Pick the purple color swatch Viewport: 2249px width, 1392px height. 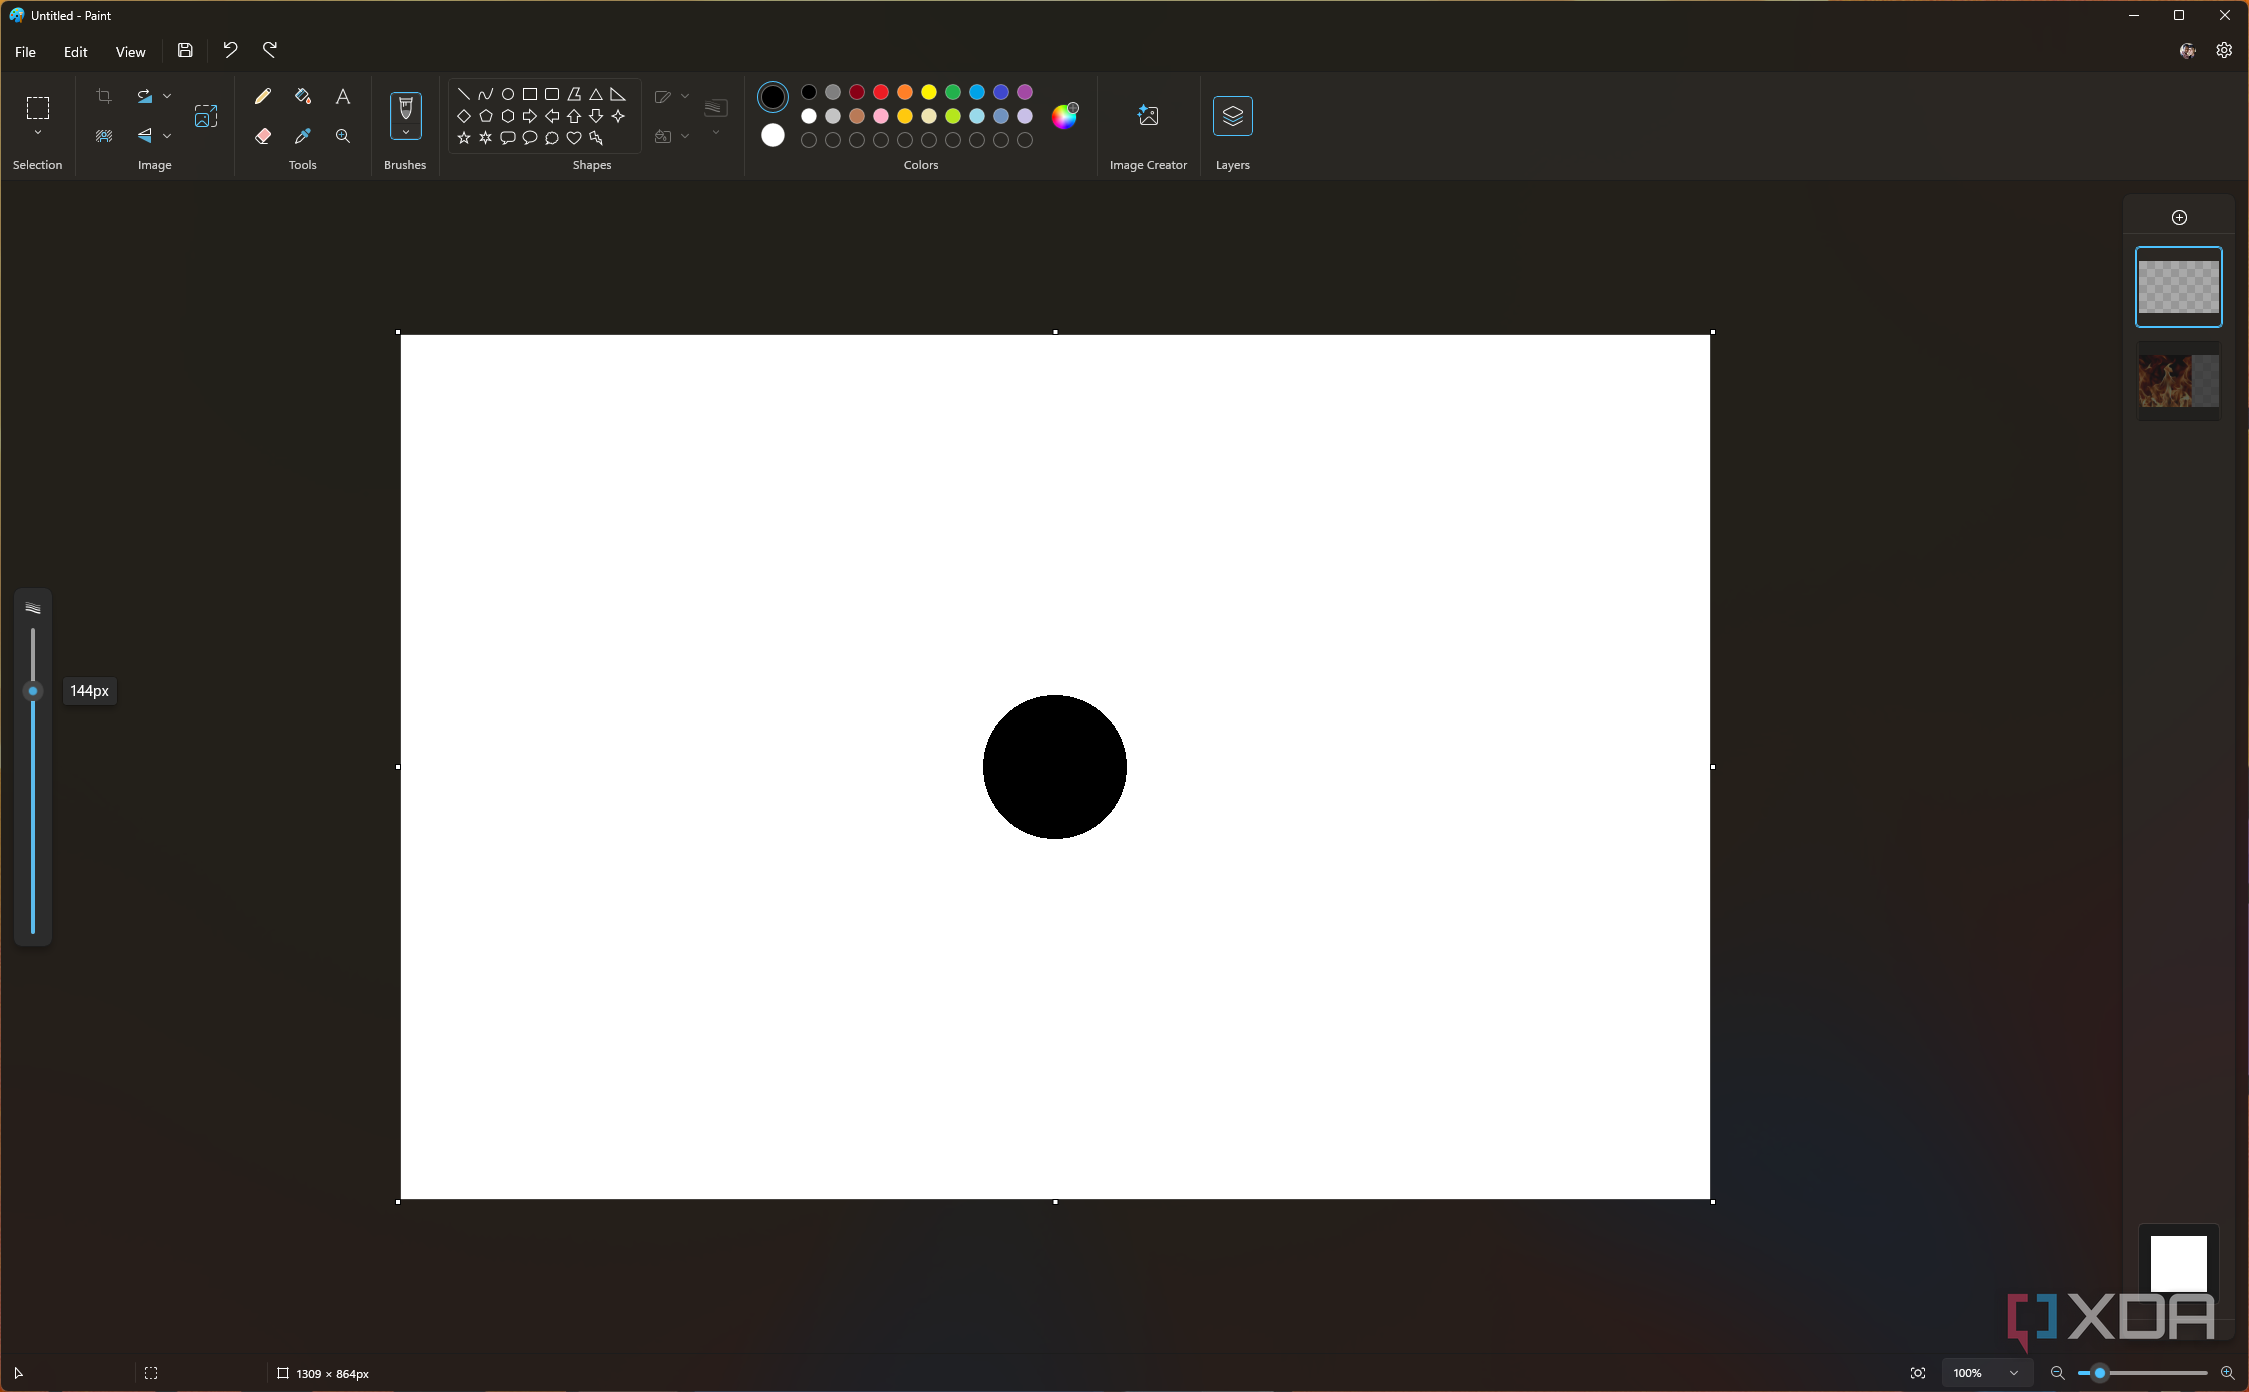1024,92
